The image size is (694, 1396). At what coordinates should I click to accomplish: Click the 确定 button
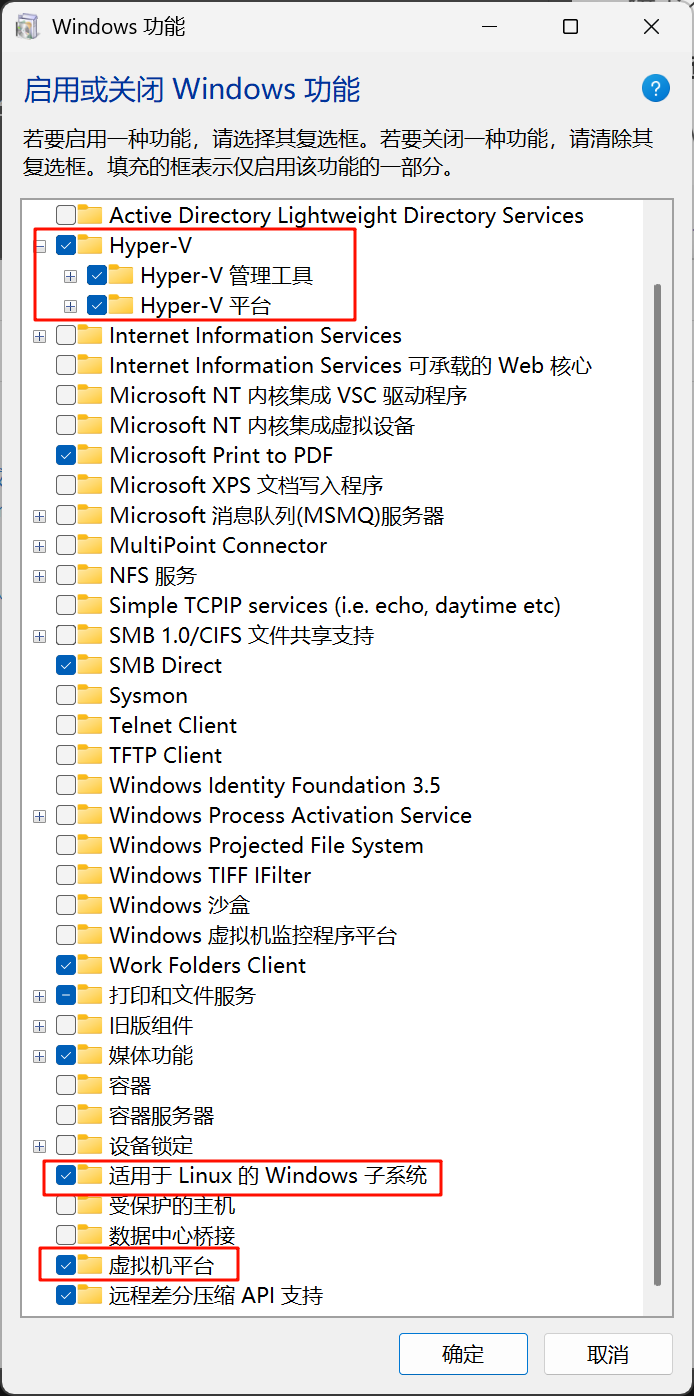[x=463, y=1354]
